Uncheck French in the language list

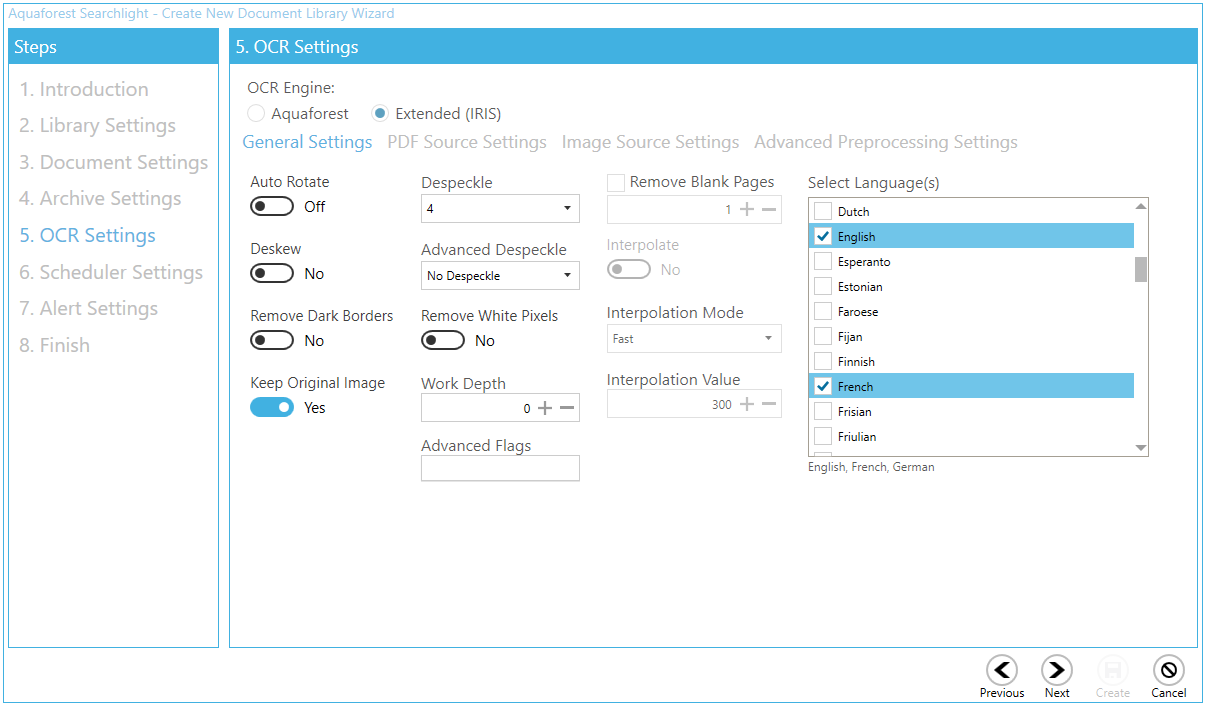pos(823,387)
